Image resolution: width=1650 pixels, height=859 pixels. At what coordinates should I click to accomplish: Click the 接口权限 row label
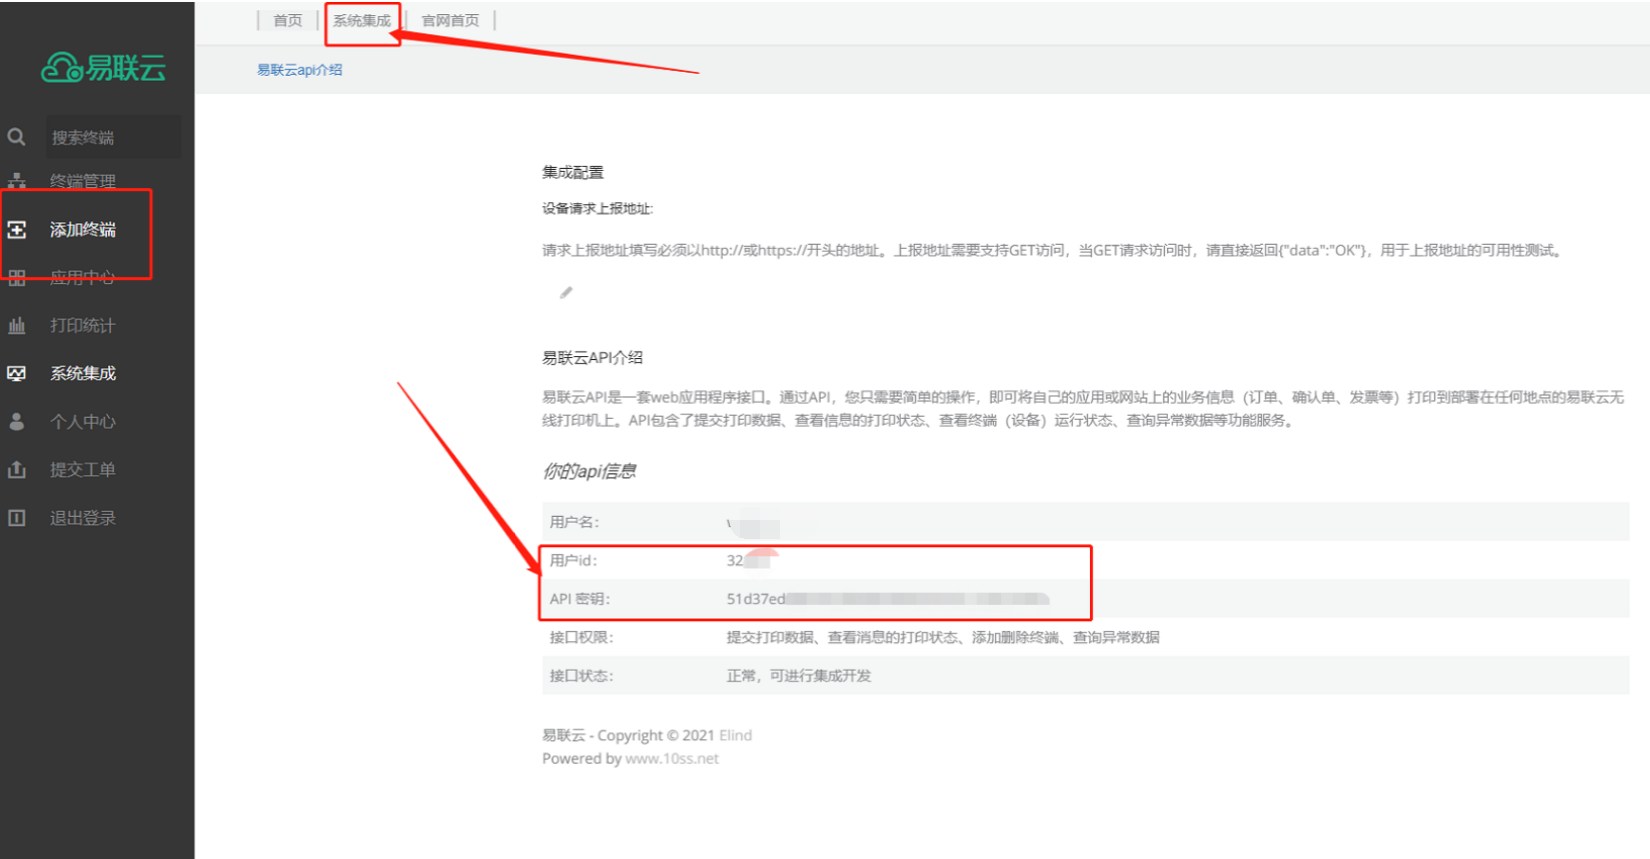click(581, 637)
